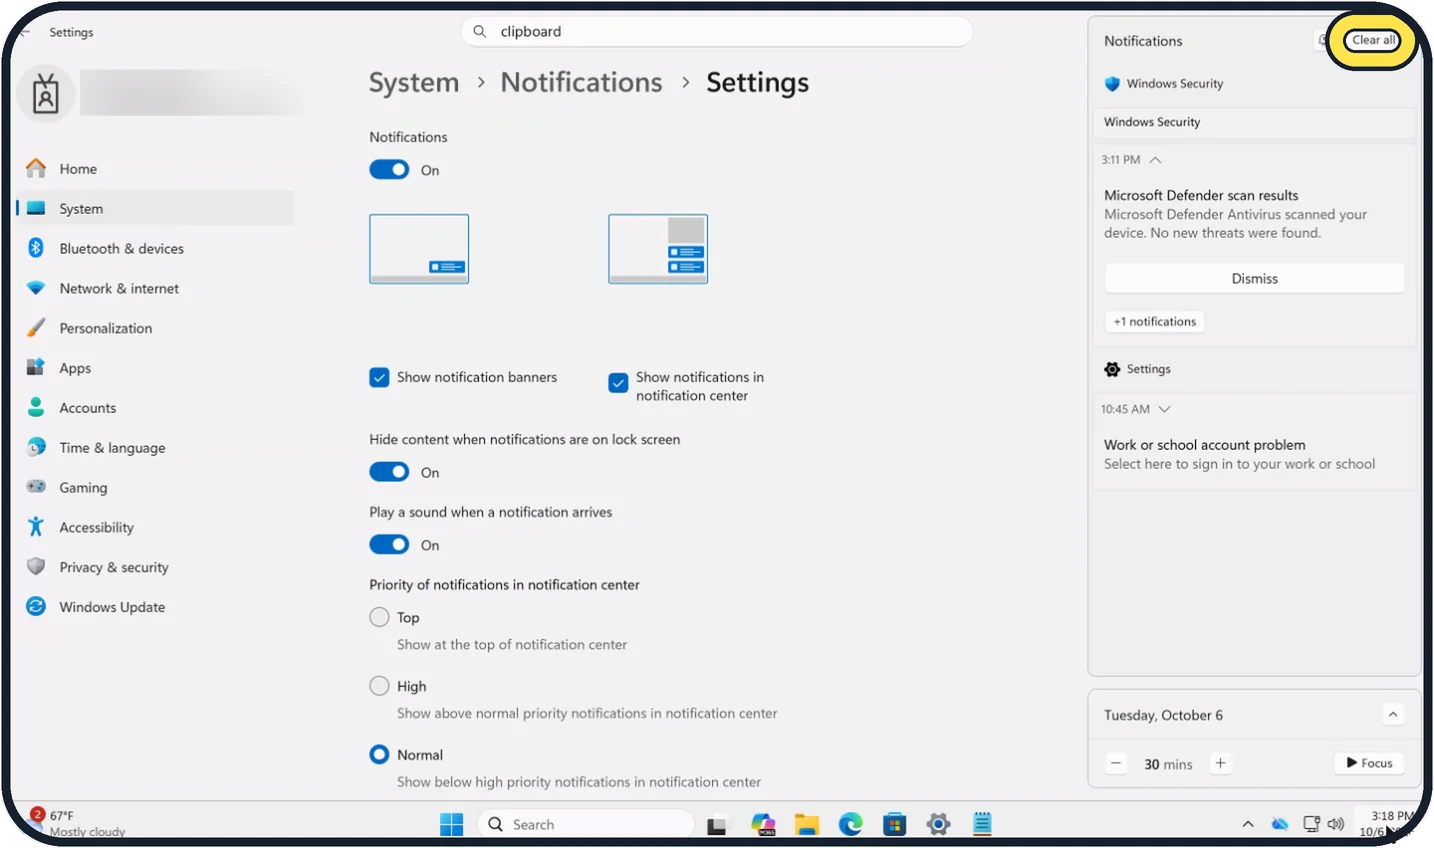Show hidden icons in the system tray
Viewport: 1434px width, 848px height.
click(x=1248, y=824)
